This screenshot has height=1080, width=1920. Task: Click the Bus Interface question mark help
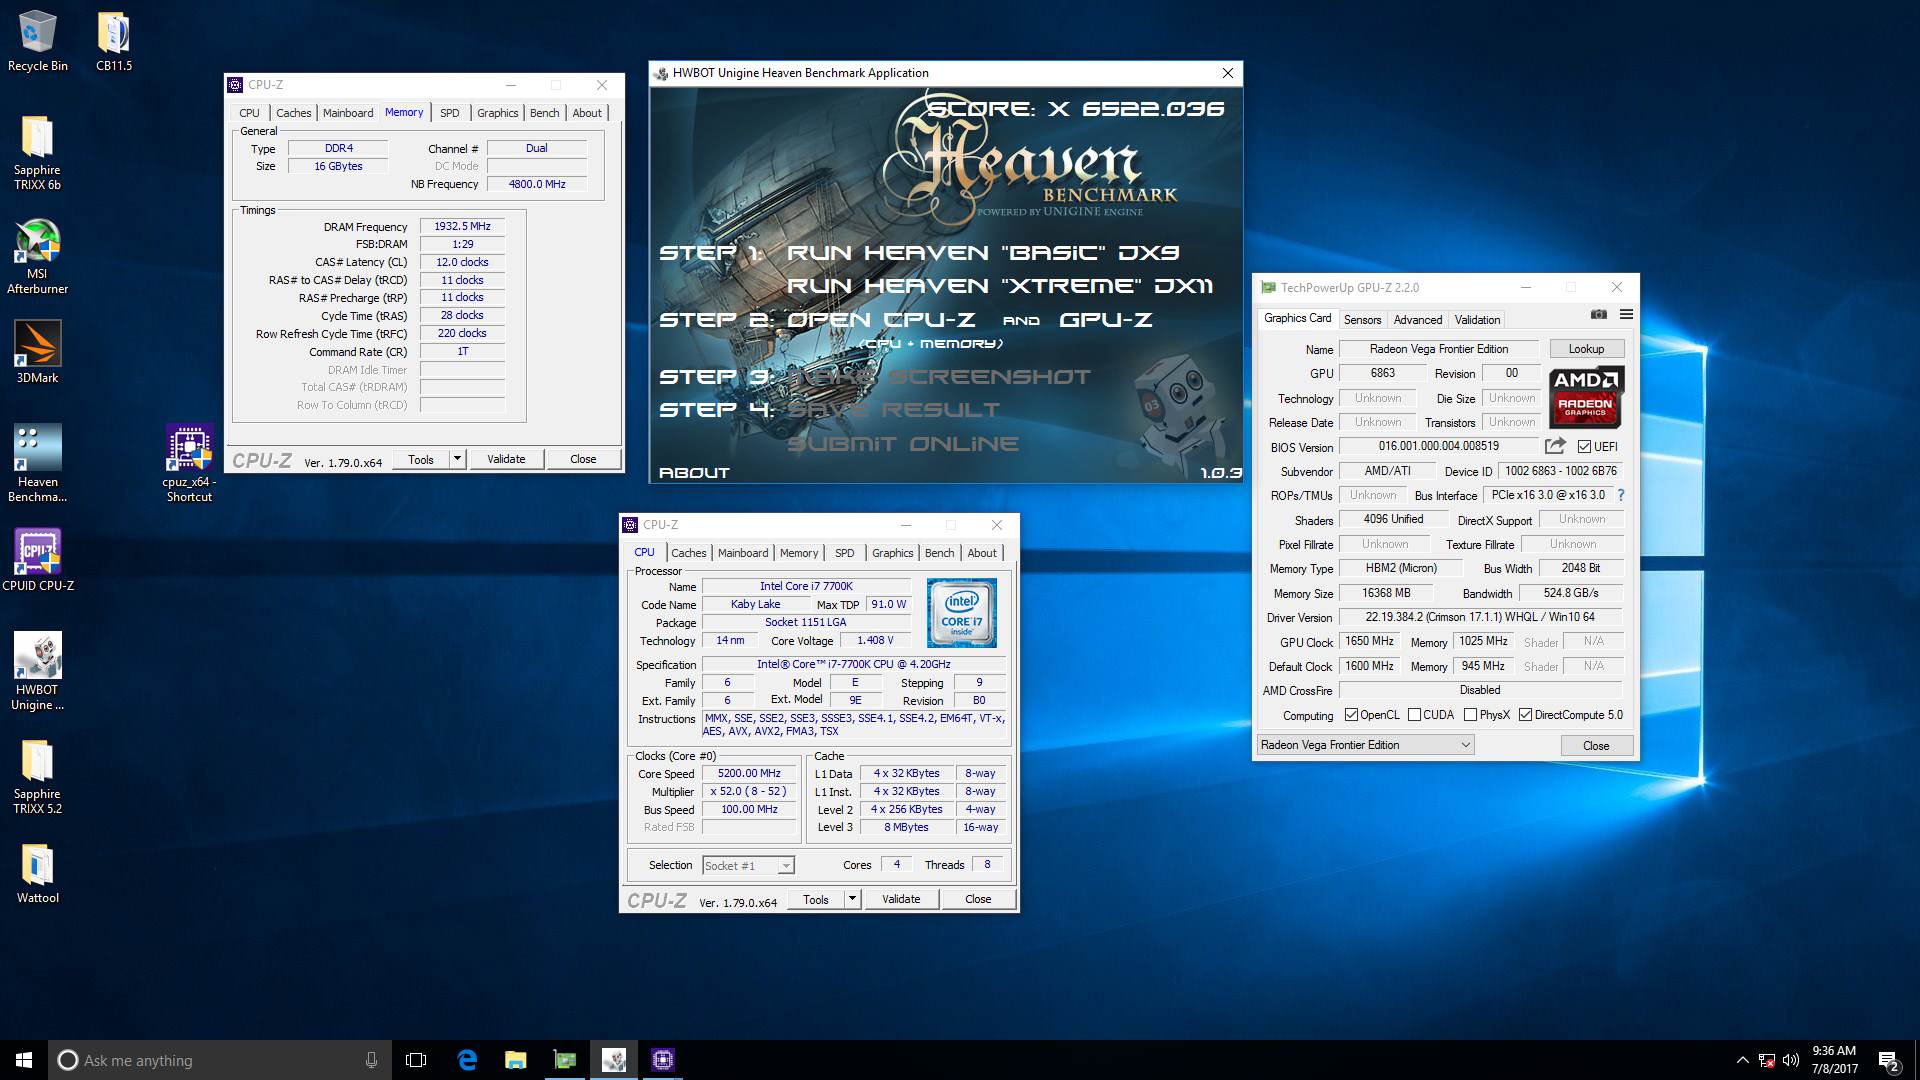point(1620,495)
